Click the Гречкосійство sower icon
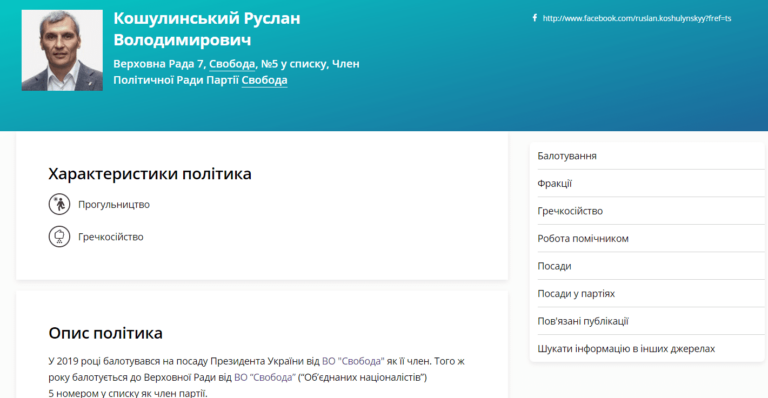 click(x=59, y=236)
